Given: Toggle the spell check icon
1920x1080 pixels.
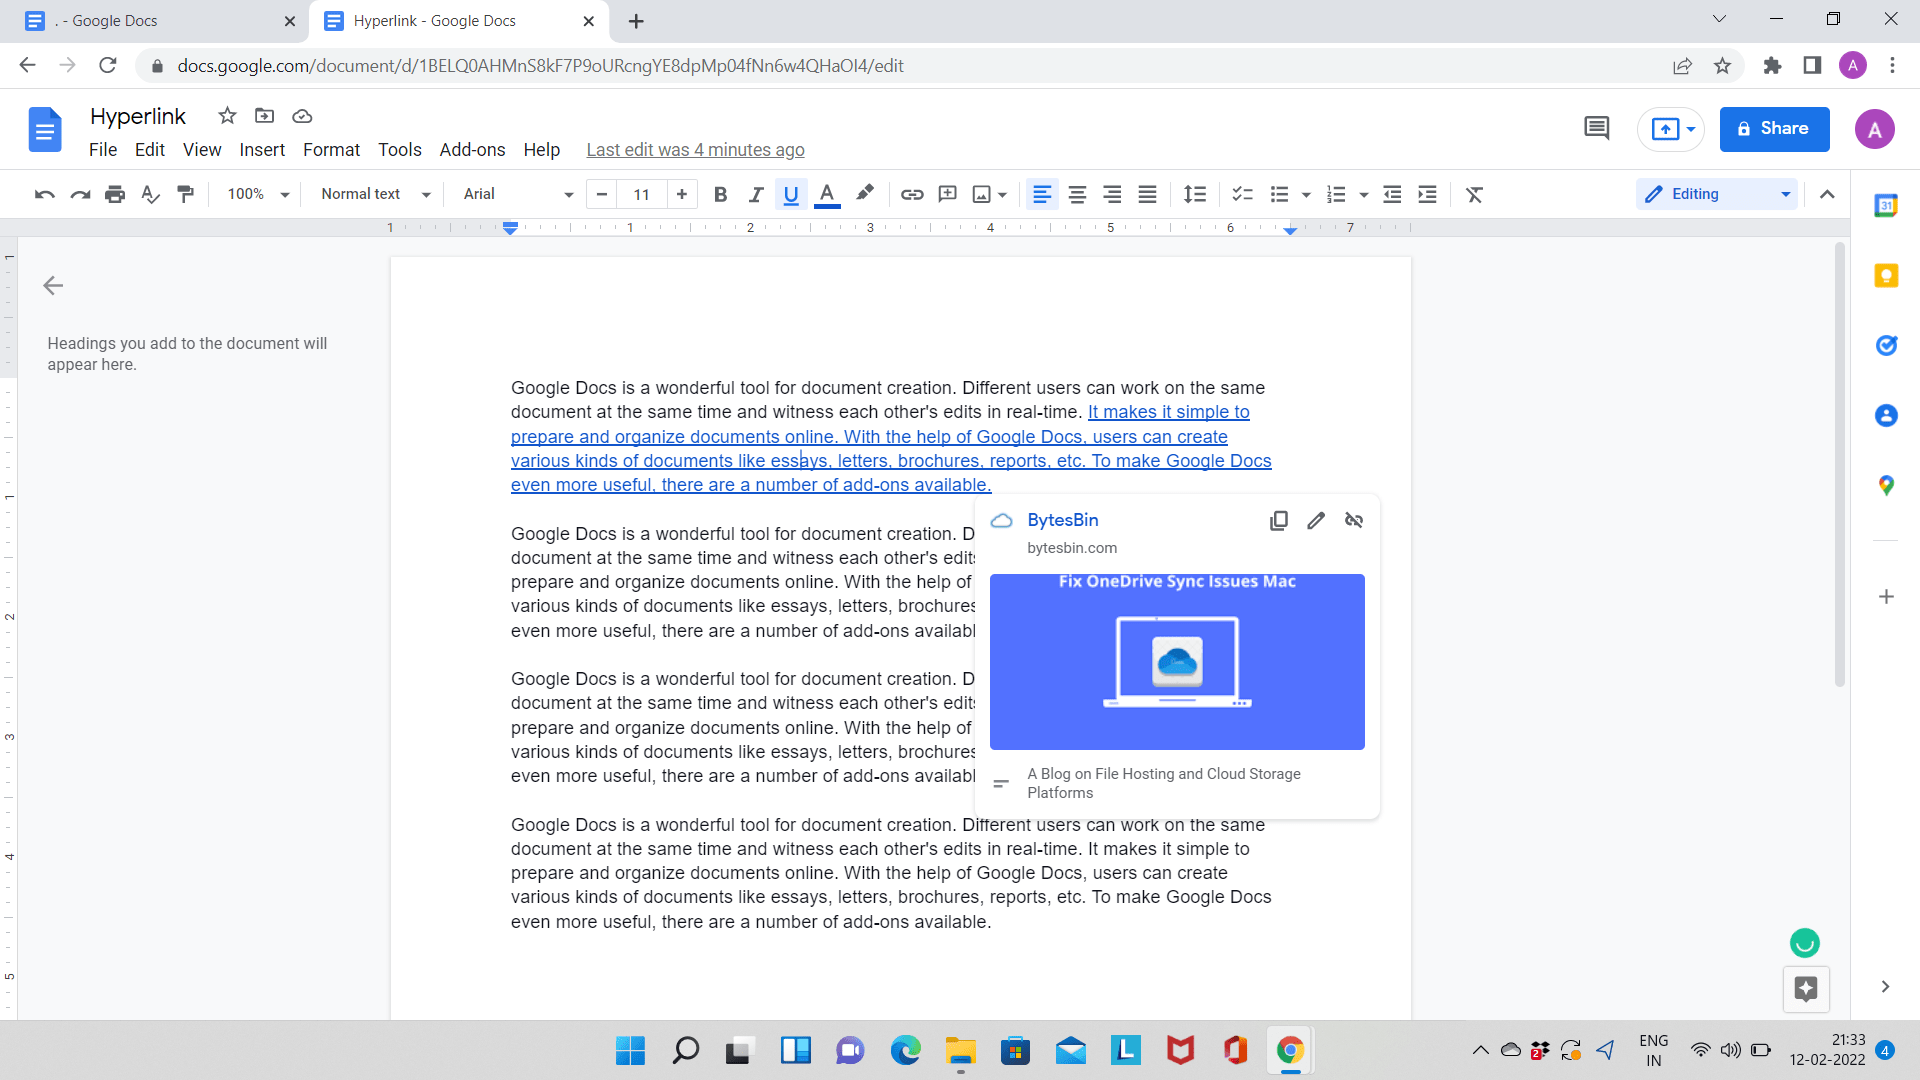Looking at the screenshot, I should tap(150, 194).
